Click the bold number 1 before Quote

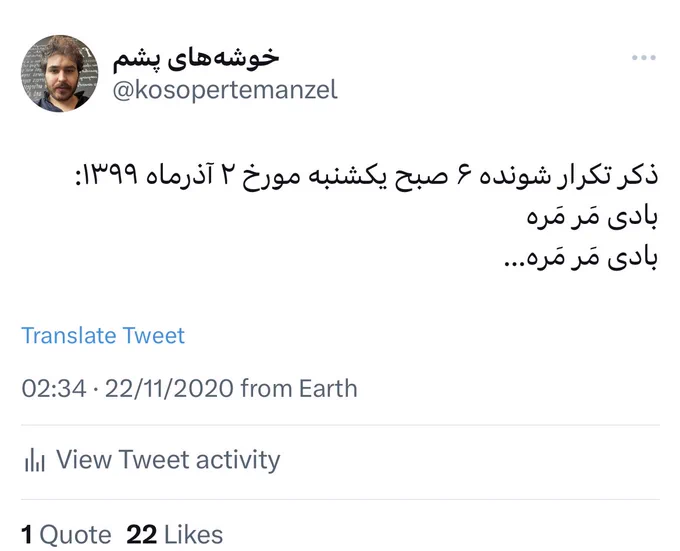click(x=27, y=535)
